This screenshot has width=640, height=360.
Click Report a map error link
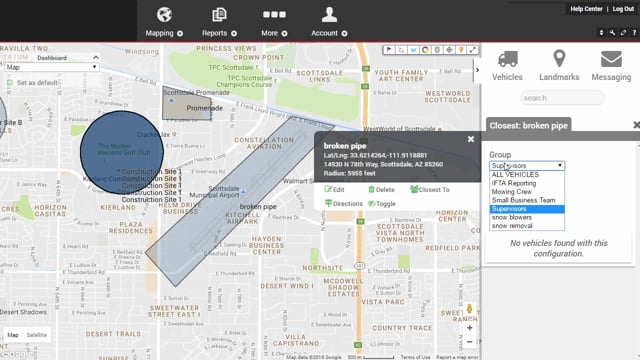tap(457, 357)
